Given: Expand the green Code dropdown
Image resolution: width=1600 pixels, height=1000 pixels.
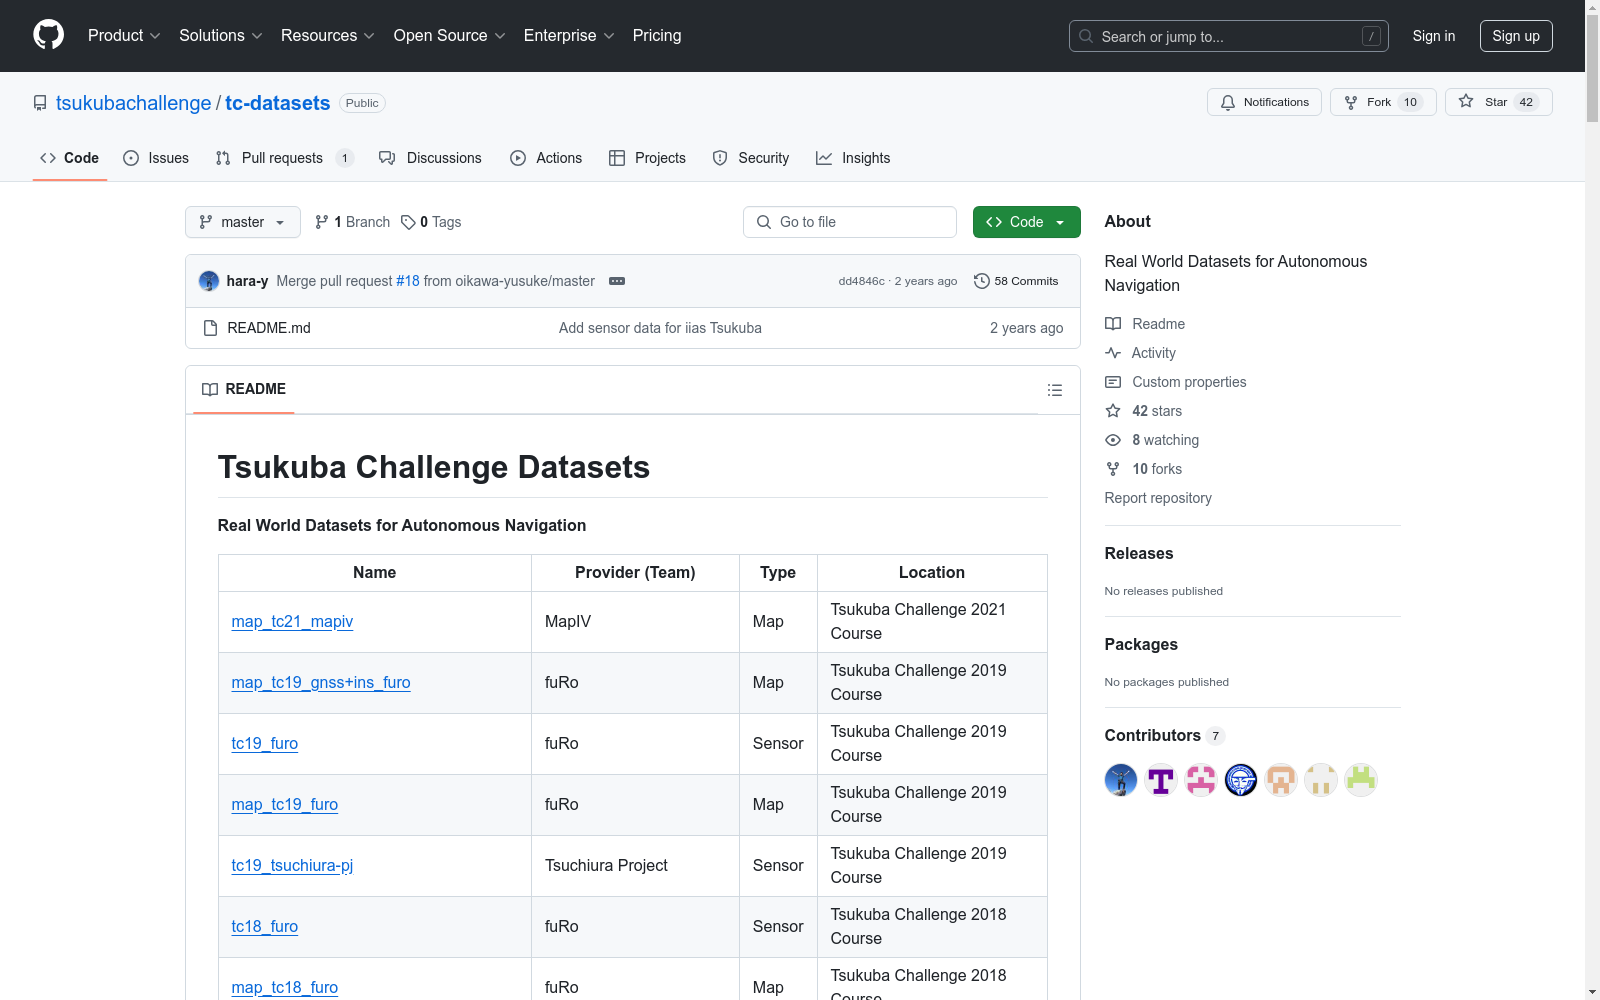Looking at the screenshot, I should [x=1026, y=222].
